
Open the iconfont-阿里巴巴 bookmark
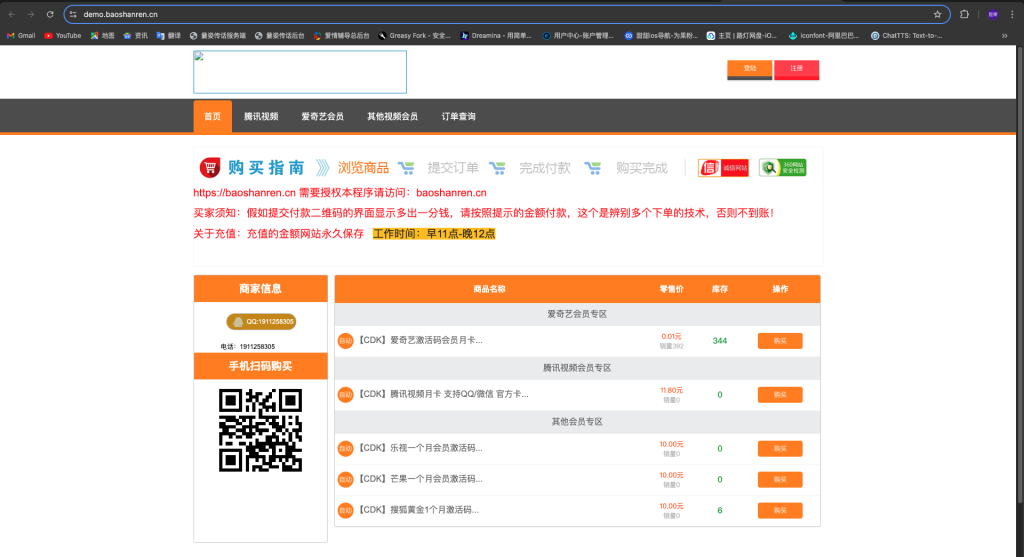point(824,36)
